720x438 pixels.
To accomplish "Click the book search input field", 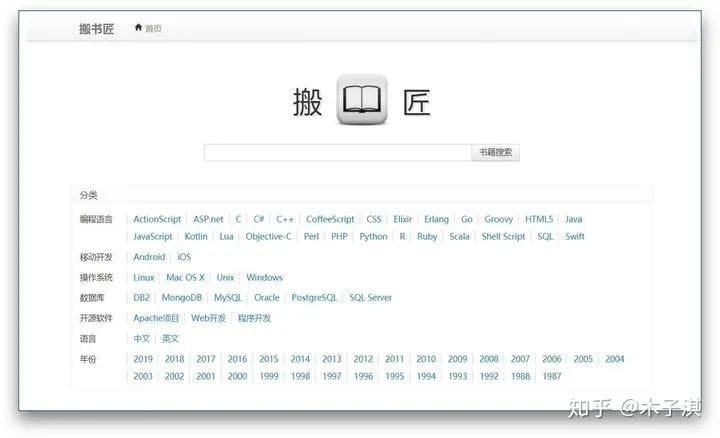I will [x=338, y=152].
